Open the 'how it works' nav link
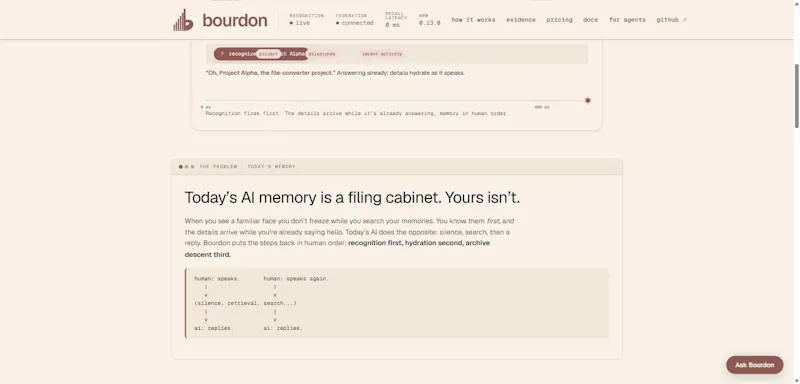Screen dimensions: 800x384 pyautogui.click(x=473, y=20)
